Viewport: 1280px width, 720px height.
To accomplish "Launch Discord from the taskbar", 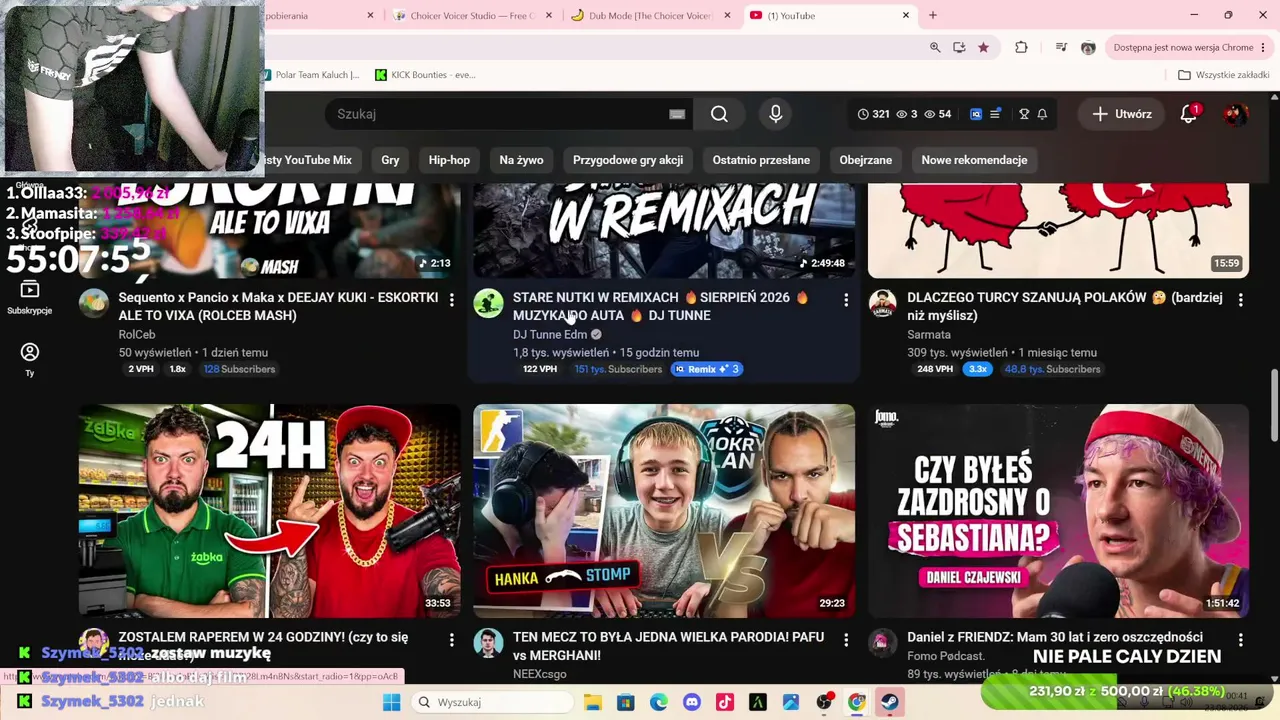I will 692,702.
